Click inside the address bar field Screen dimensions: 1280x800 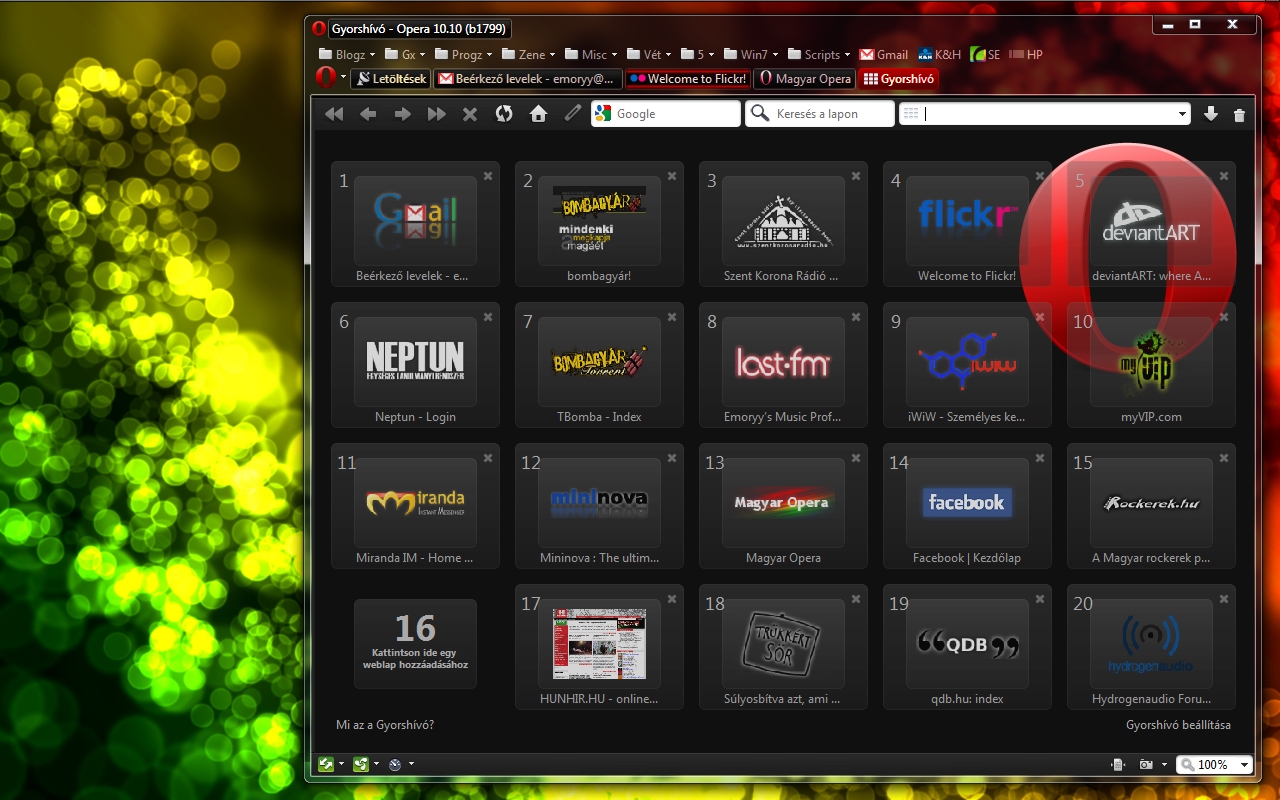[1045, 114]
